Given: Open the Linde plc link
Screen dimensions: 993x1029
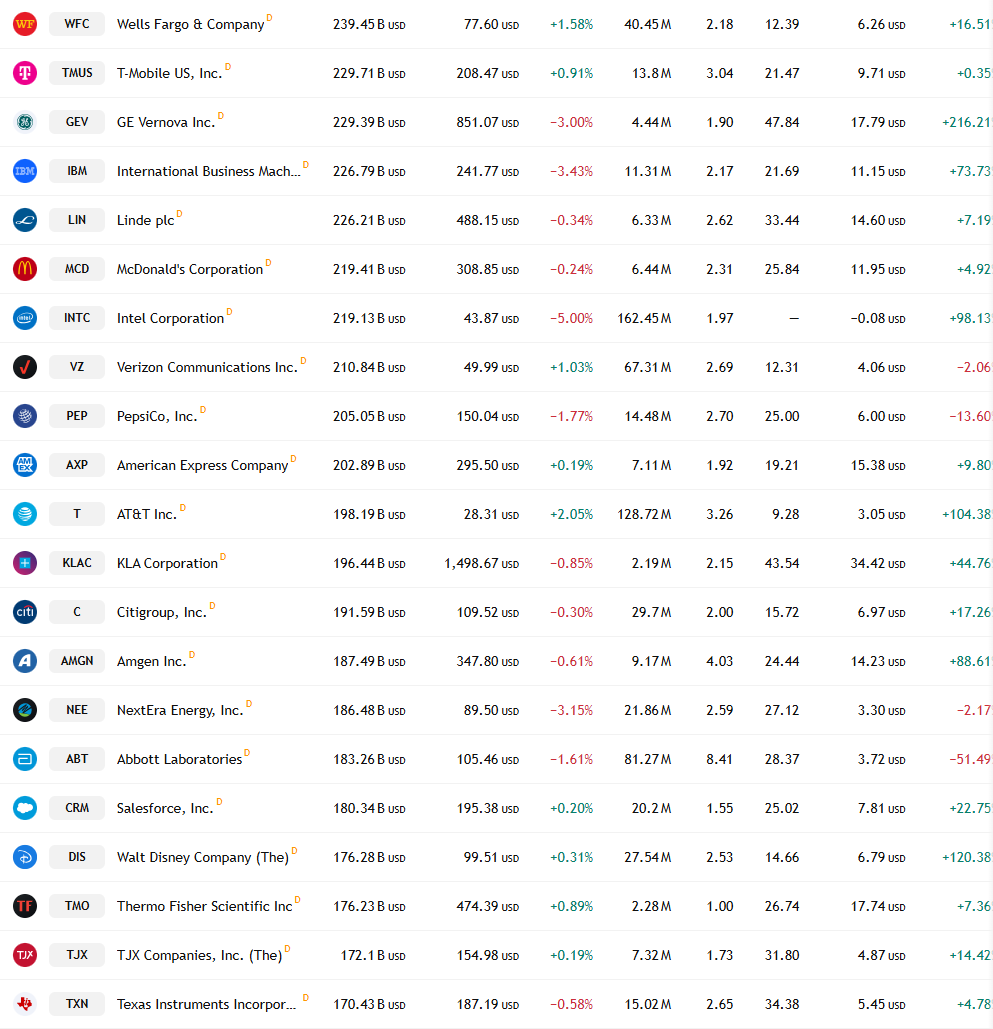Looking at the screenshot, I should pos(146,220).
